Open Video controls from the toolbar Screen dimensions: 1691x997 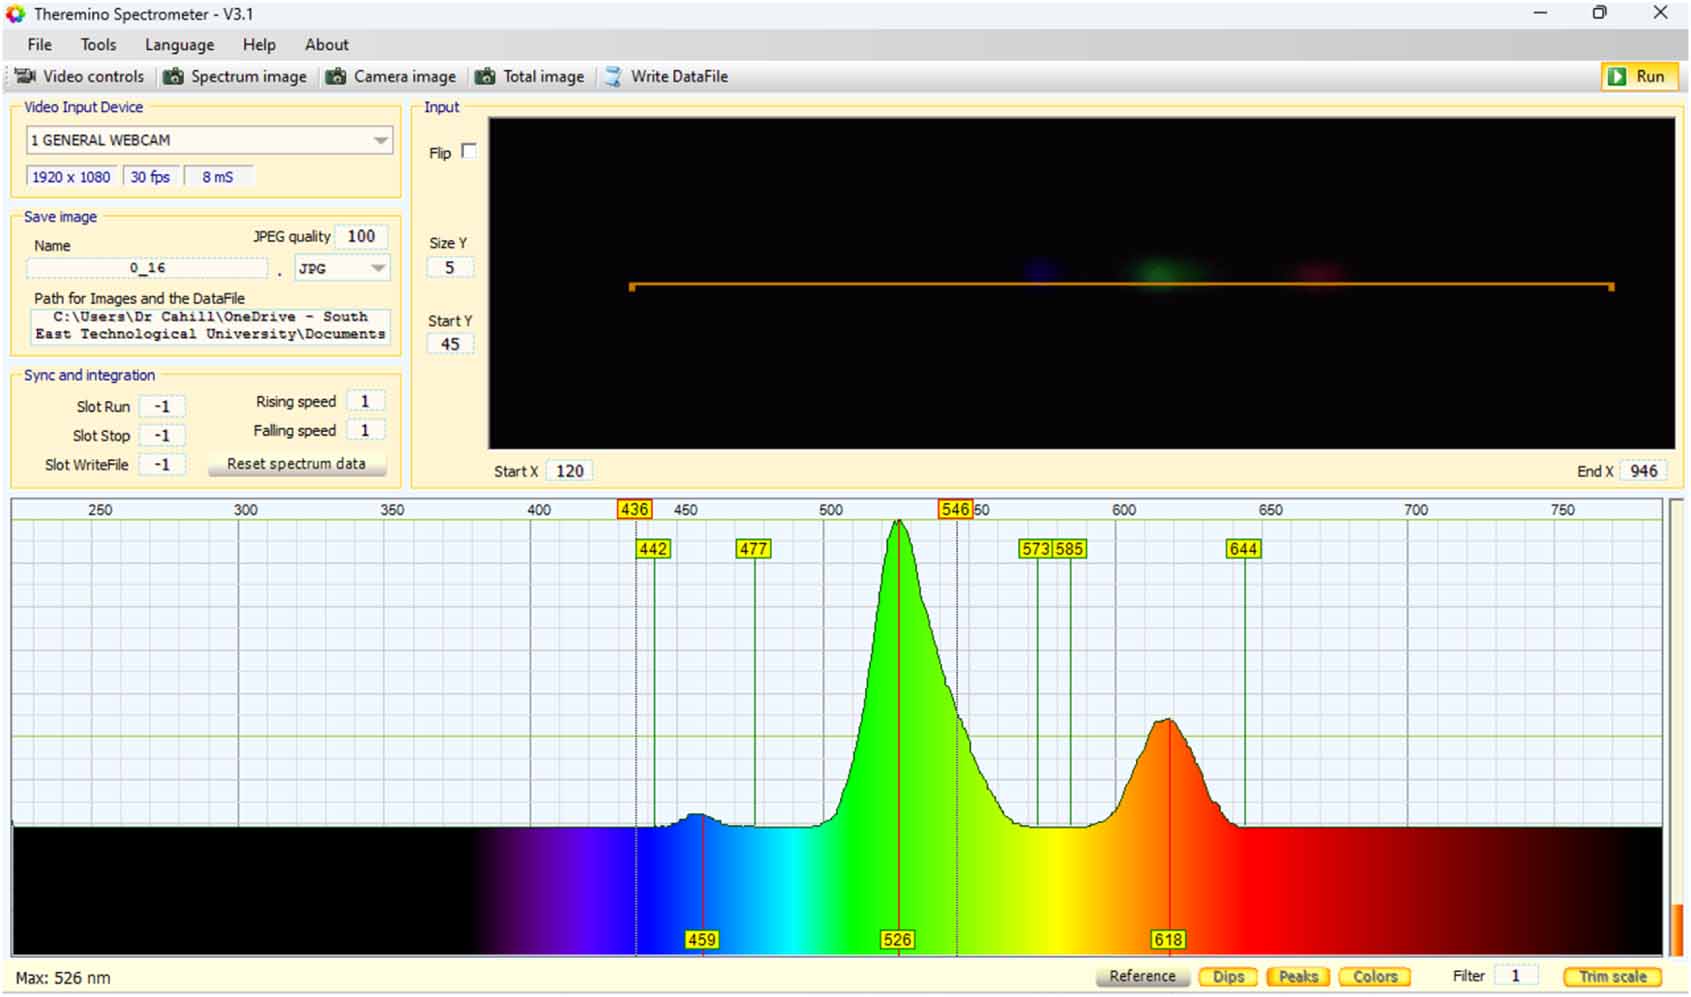[79, 76]
